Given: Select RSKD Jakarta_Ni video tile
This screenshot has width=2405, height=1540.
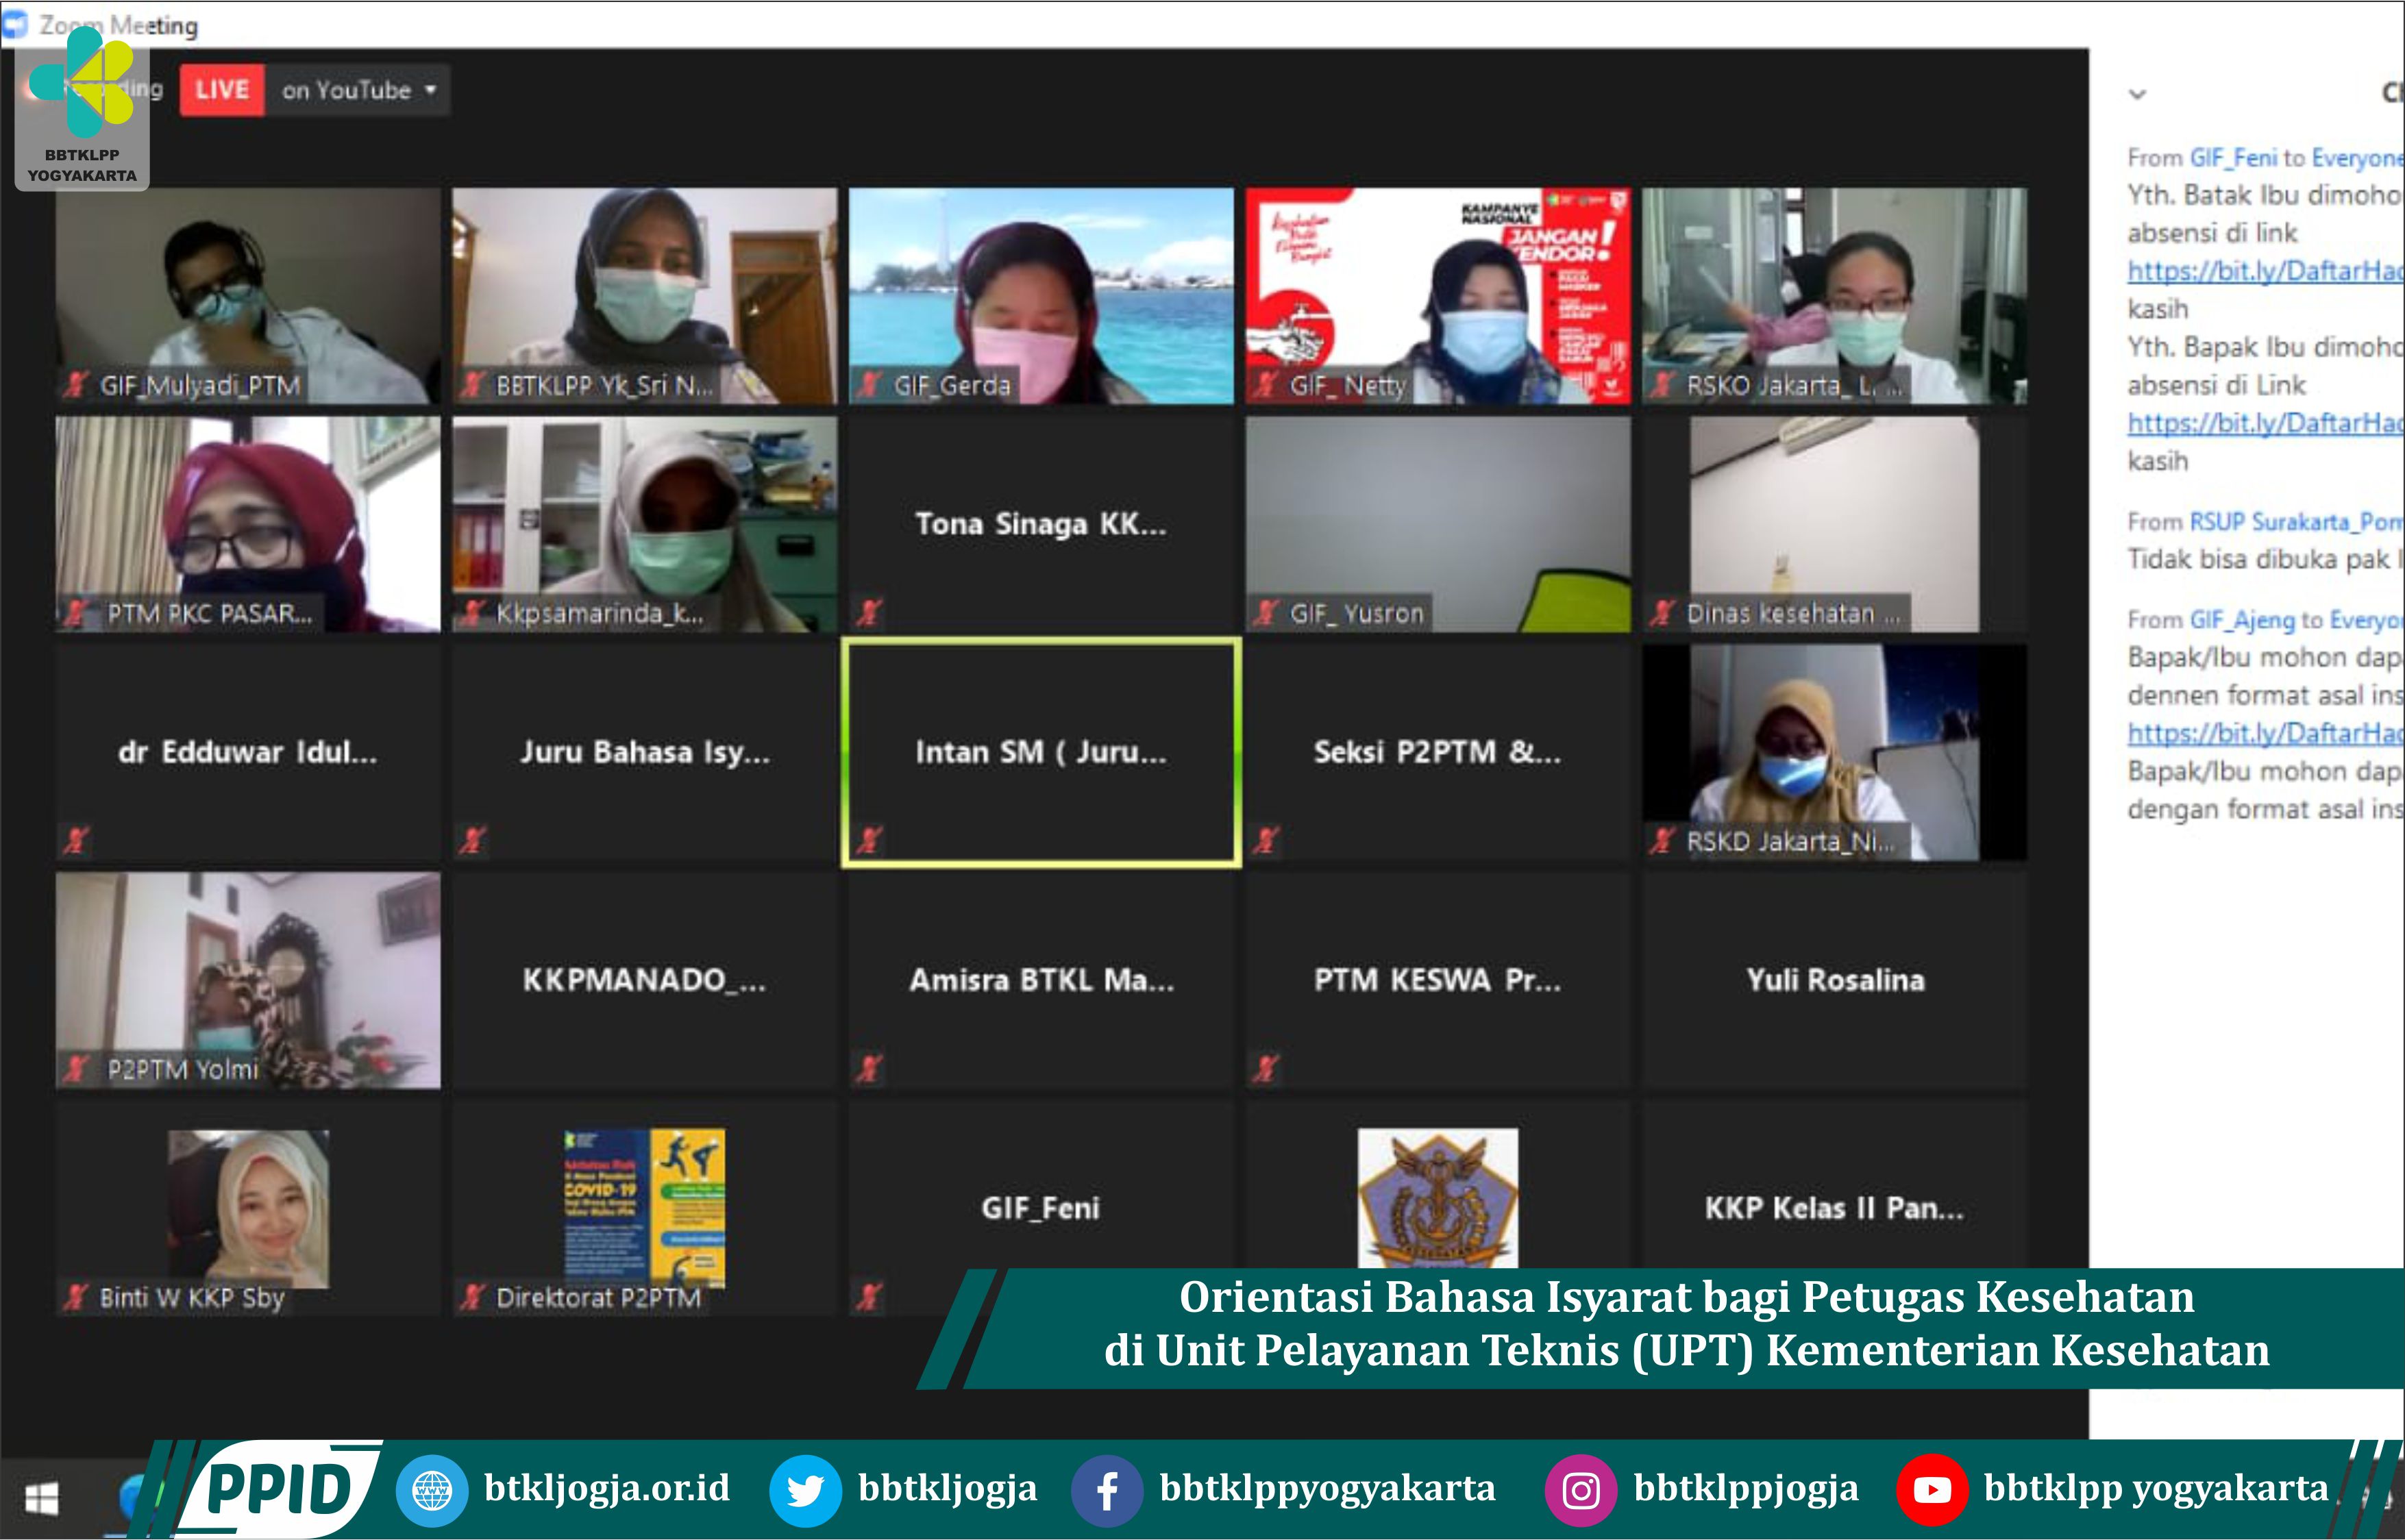Looking at the screenshot, I should point(1834,752).
